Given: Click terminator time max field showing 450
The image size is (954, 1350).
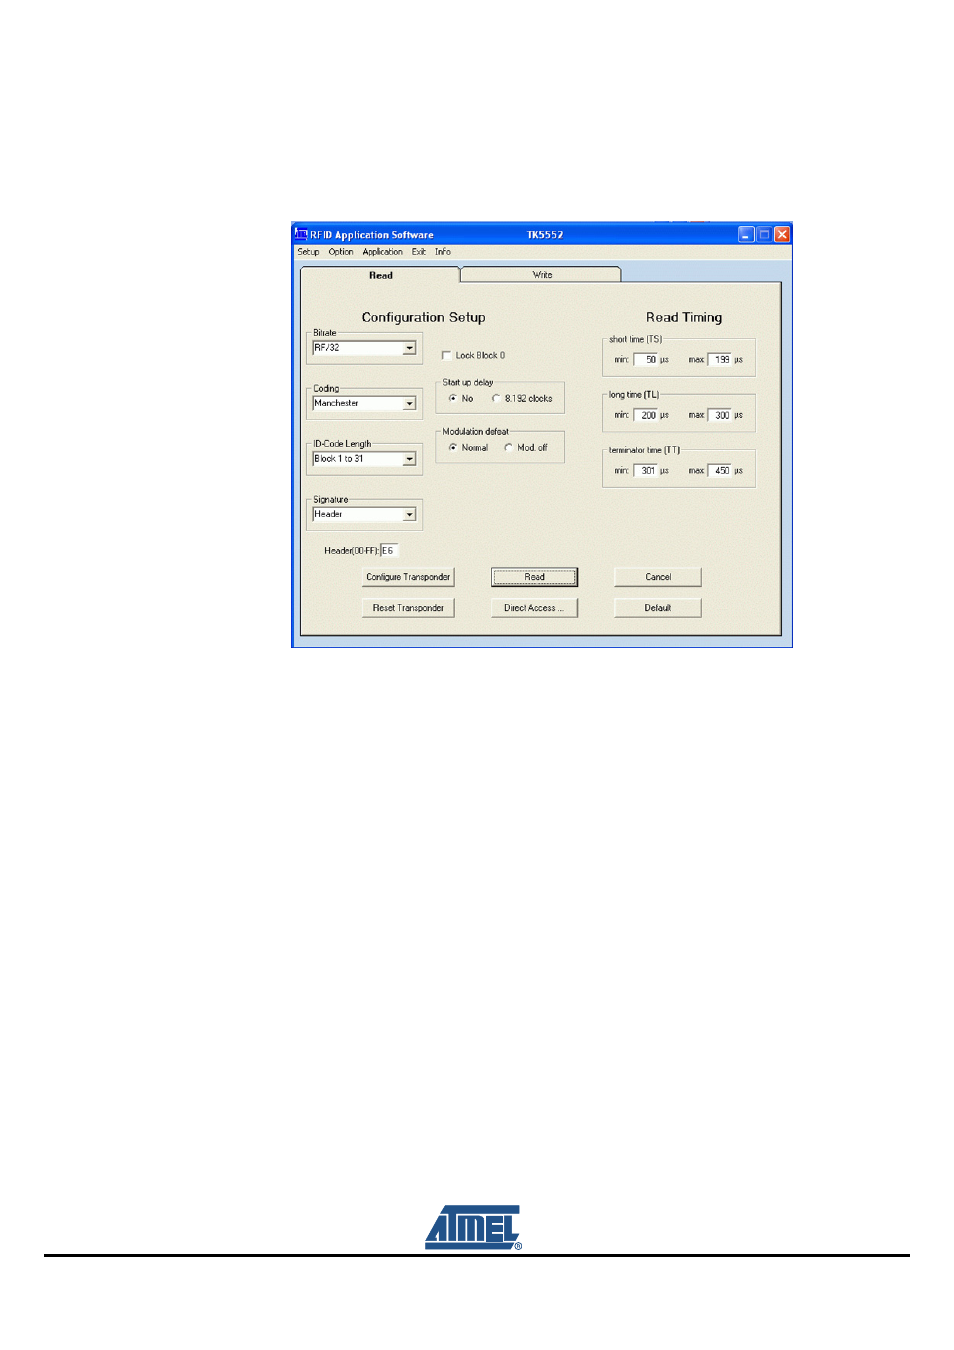Looking at the screenshot, I should 720,470.
